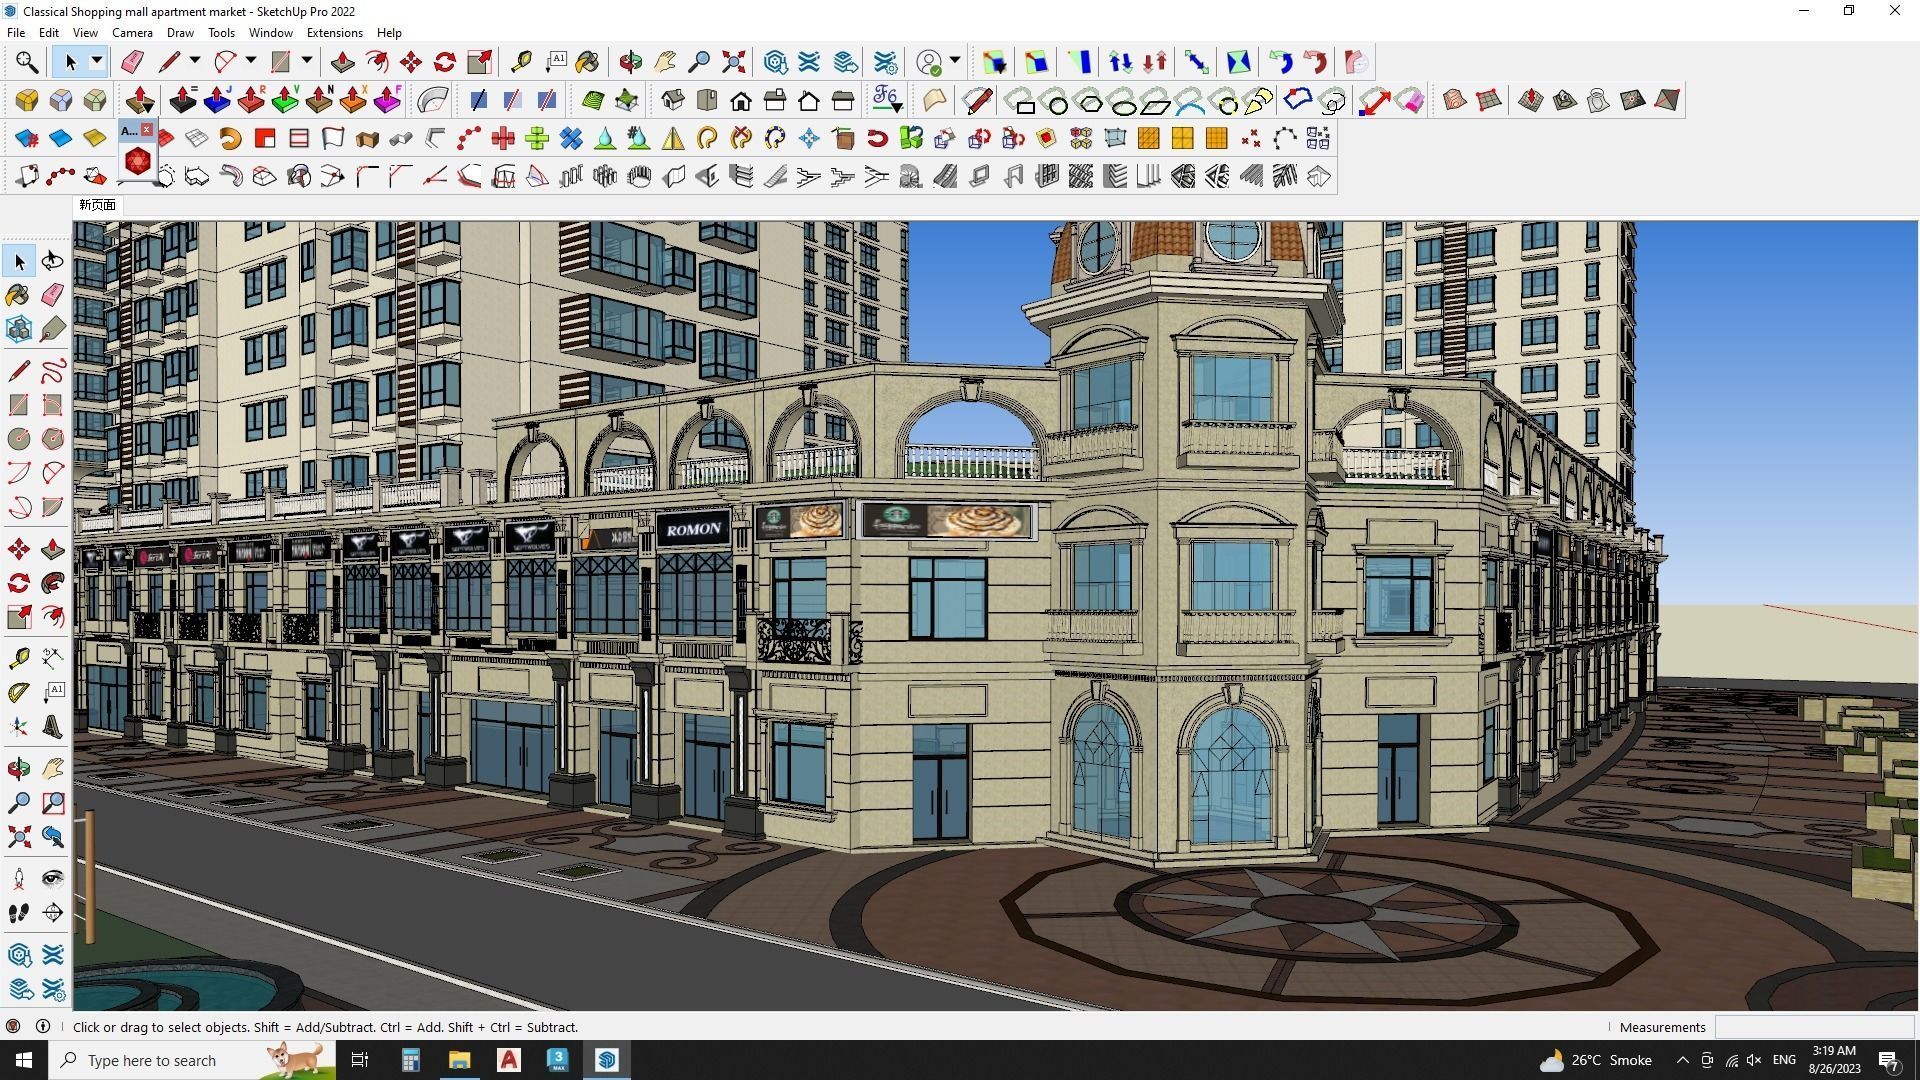1920x1080 pixels.
Task: Select the Look Around eye tool
Action: click(x=53, y=879)
